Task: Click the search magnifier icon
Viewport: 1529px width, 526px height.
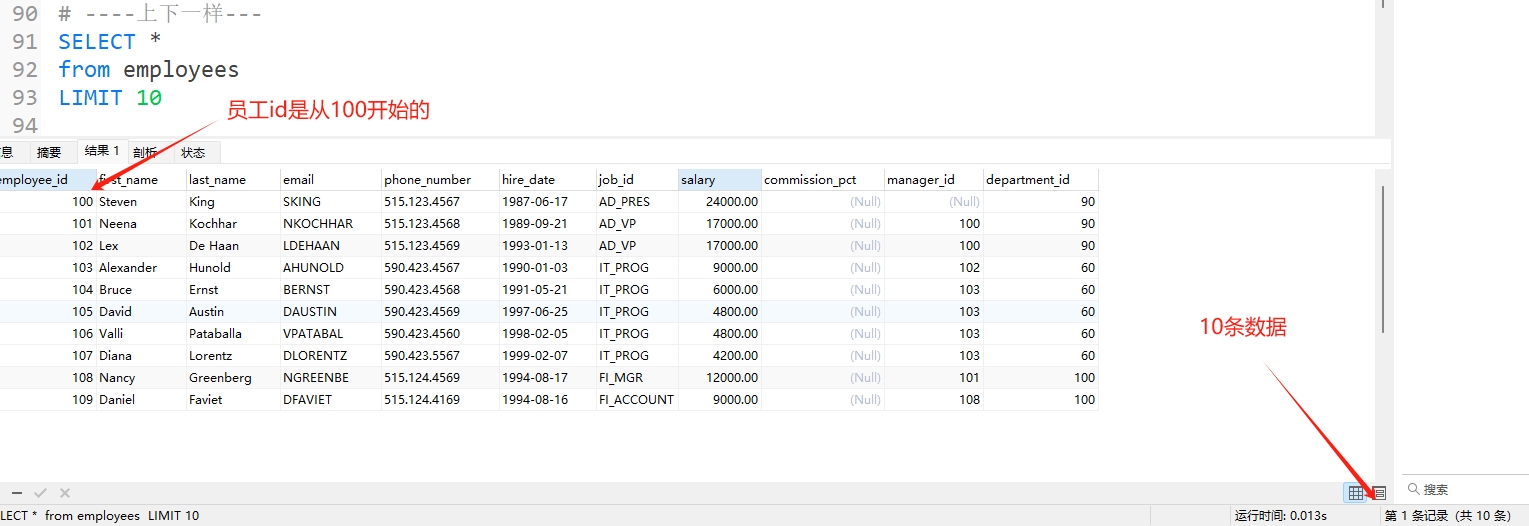Action: pos(1414,489)
